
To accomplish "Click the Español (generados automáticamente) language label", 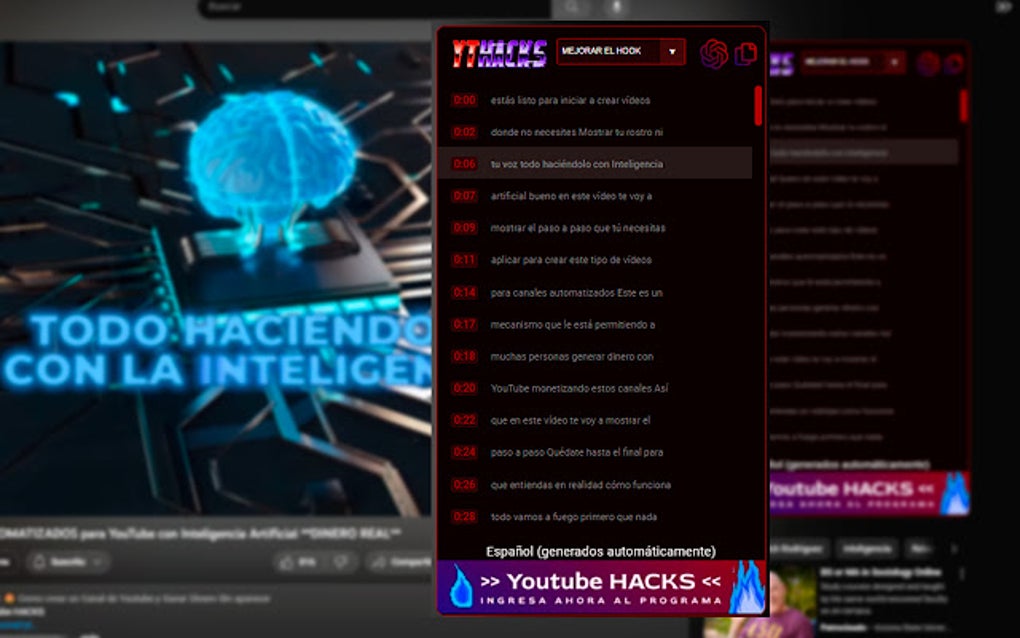I will coord(600,551).
